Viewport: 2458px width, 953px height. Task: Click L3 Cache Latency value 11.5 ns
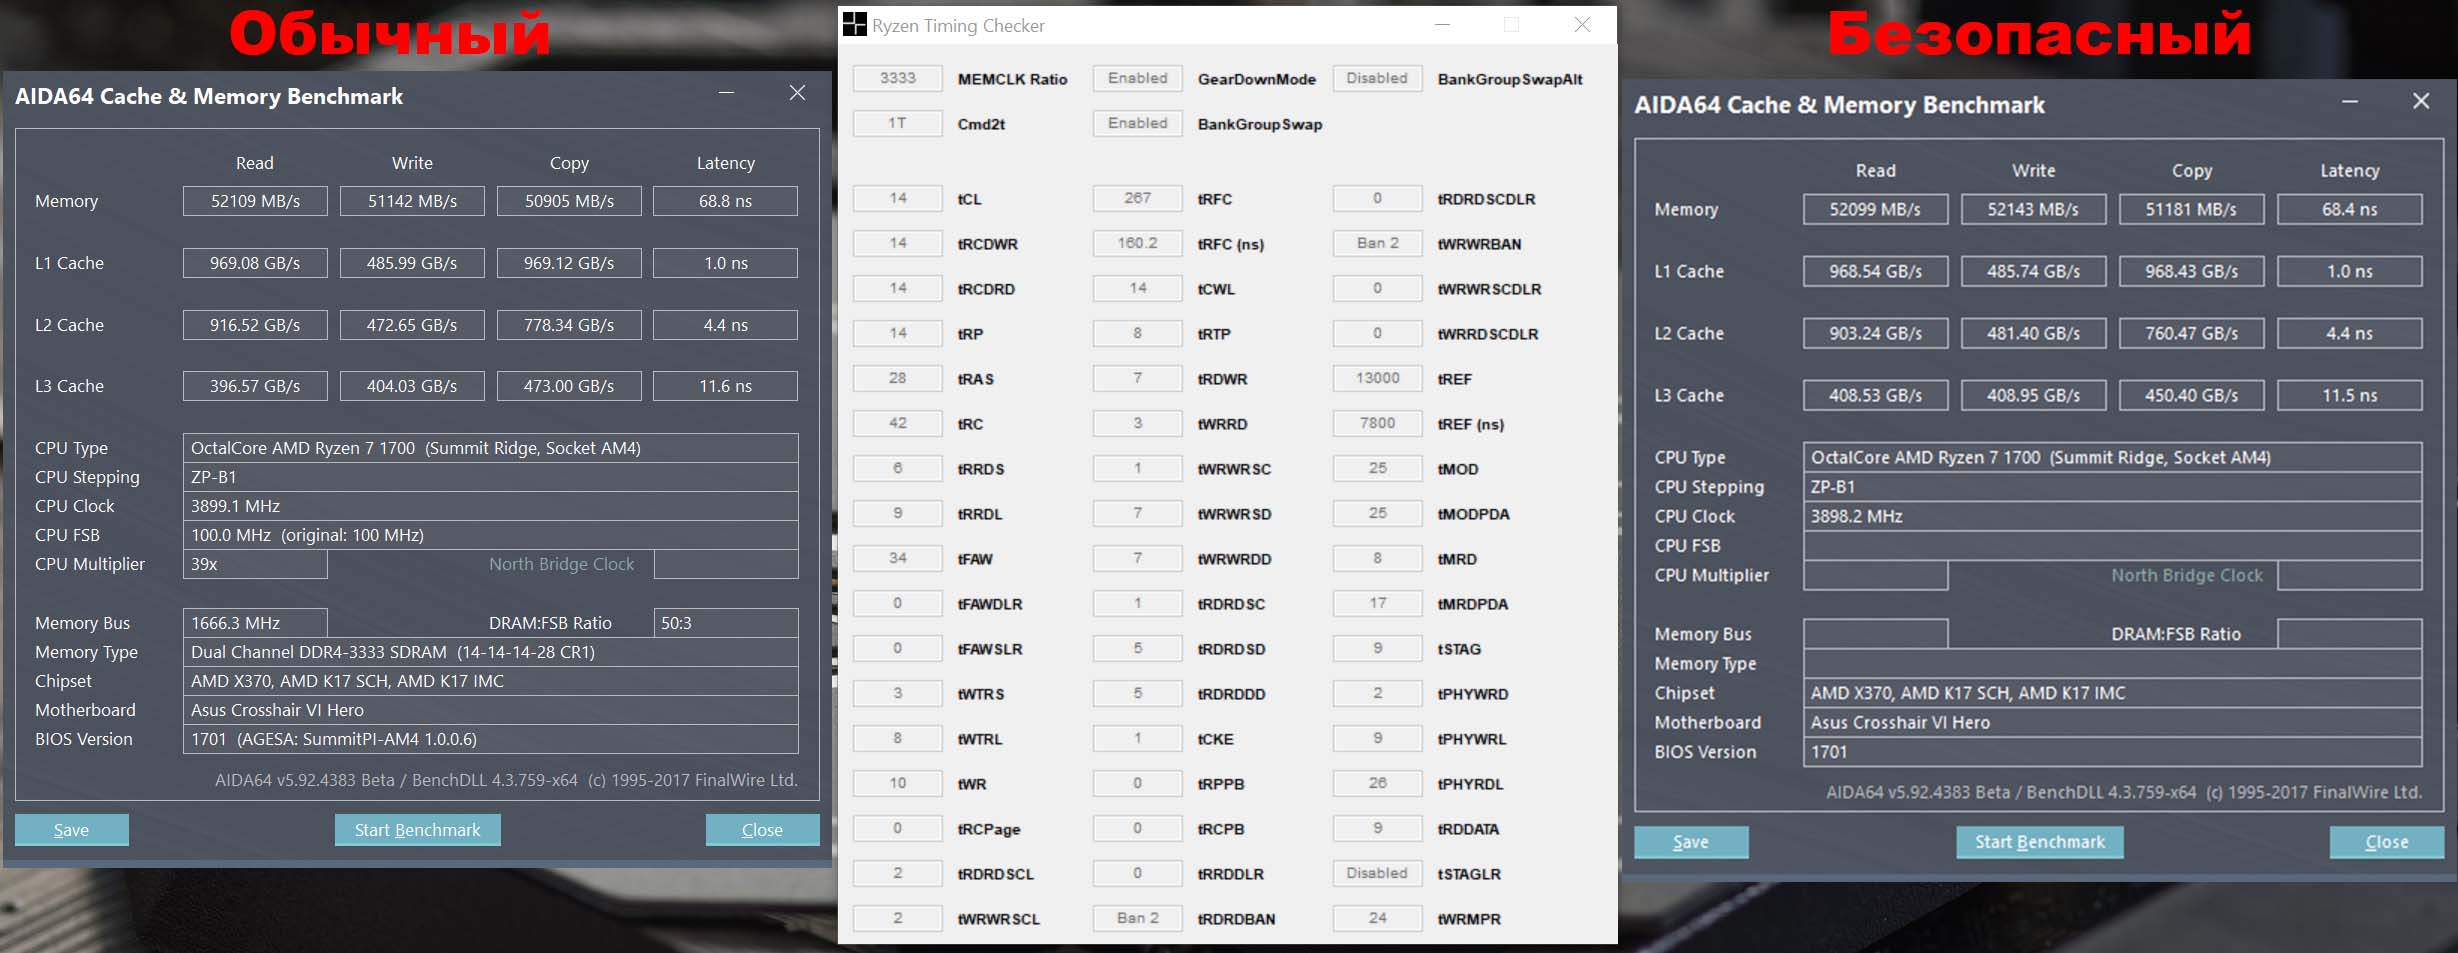[x=2349, y=395]
